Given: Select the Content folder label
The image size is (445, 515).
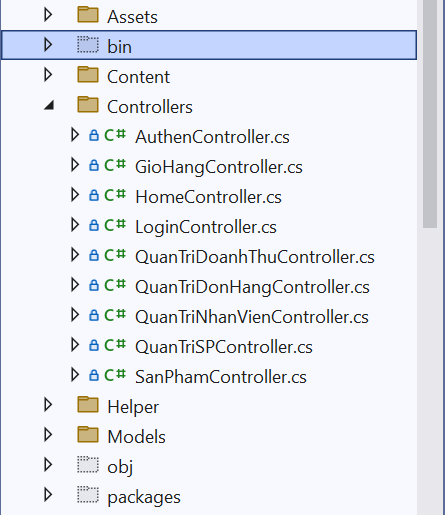Looking at the screenshot, I should pos(138,77).
